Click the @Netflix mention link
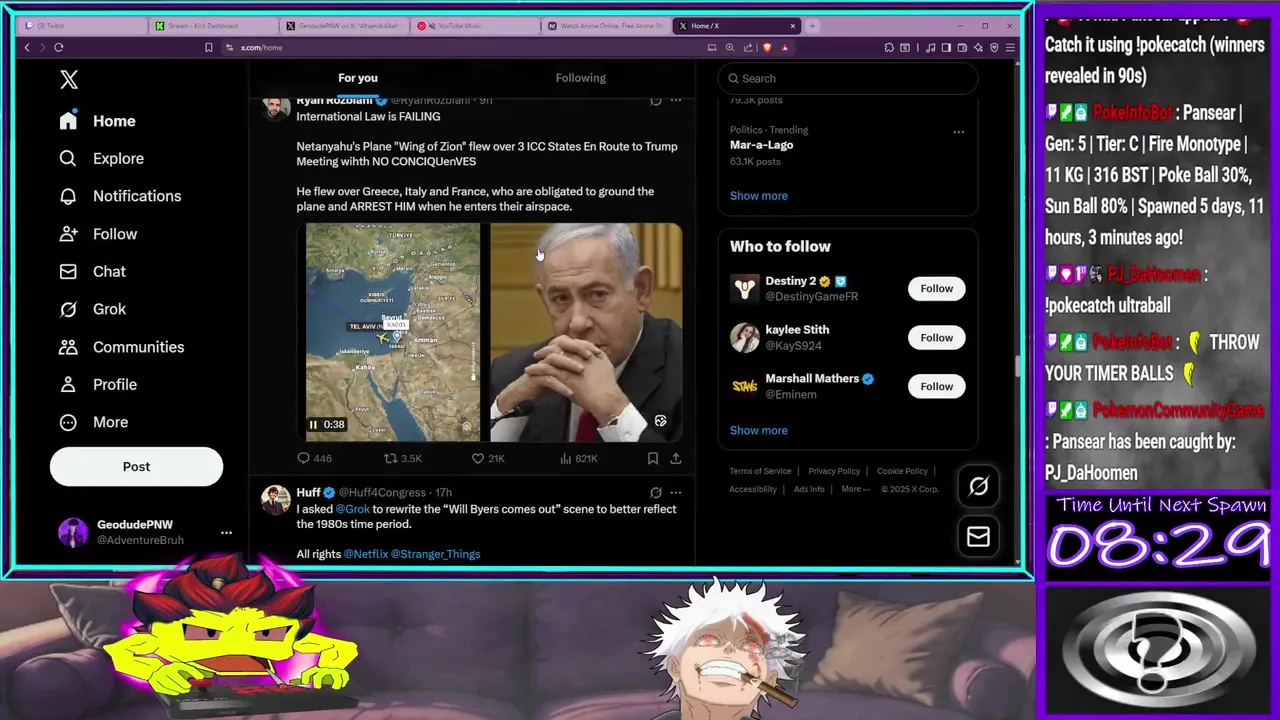This screenshot has height=720, width=1280. [x=366, y=554]
